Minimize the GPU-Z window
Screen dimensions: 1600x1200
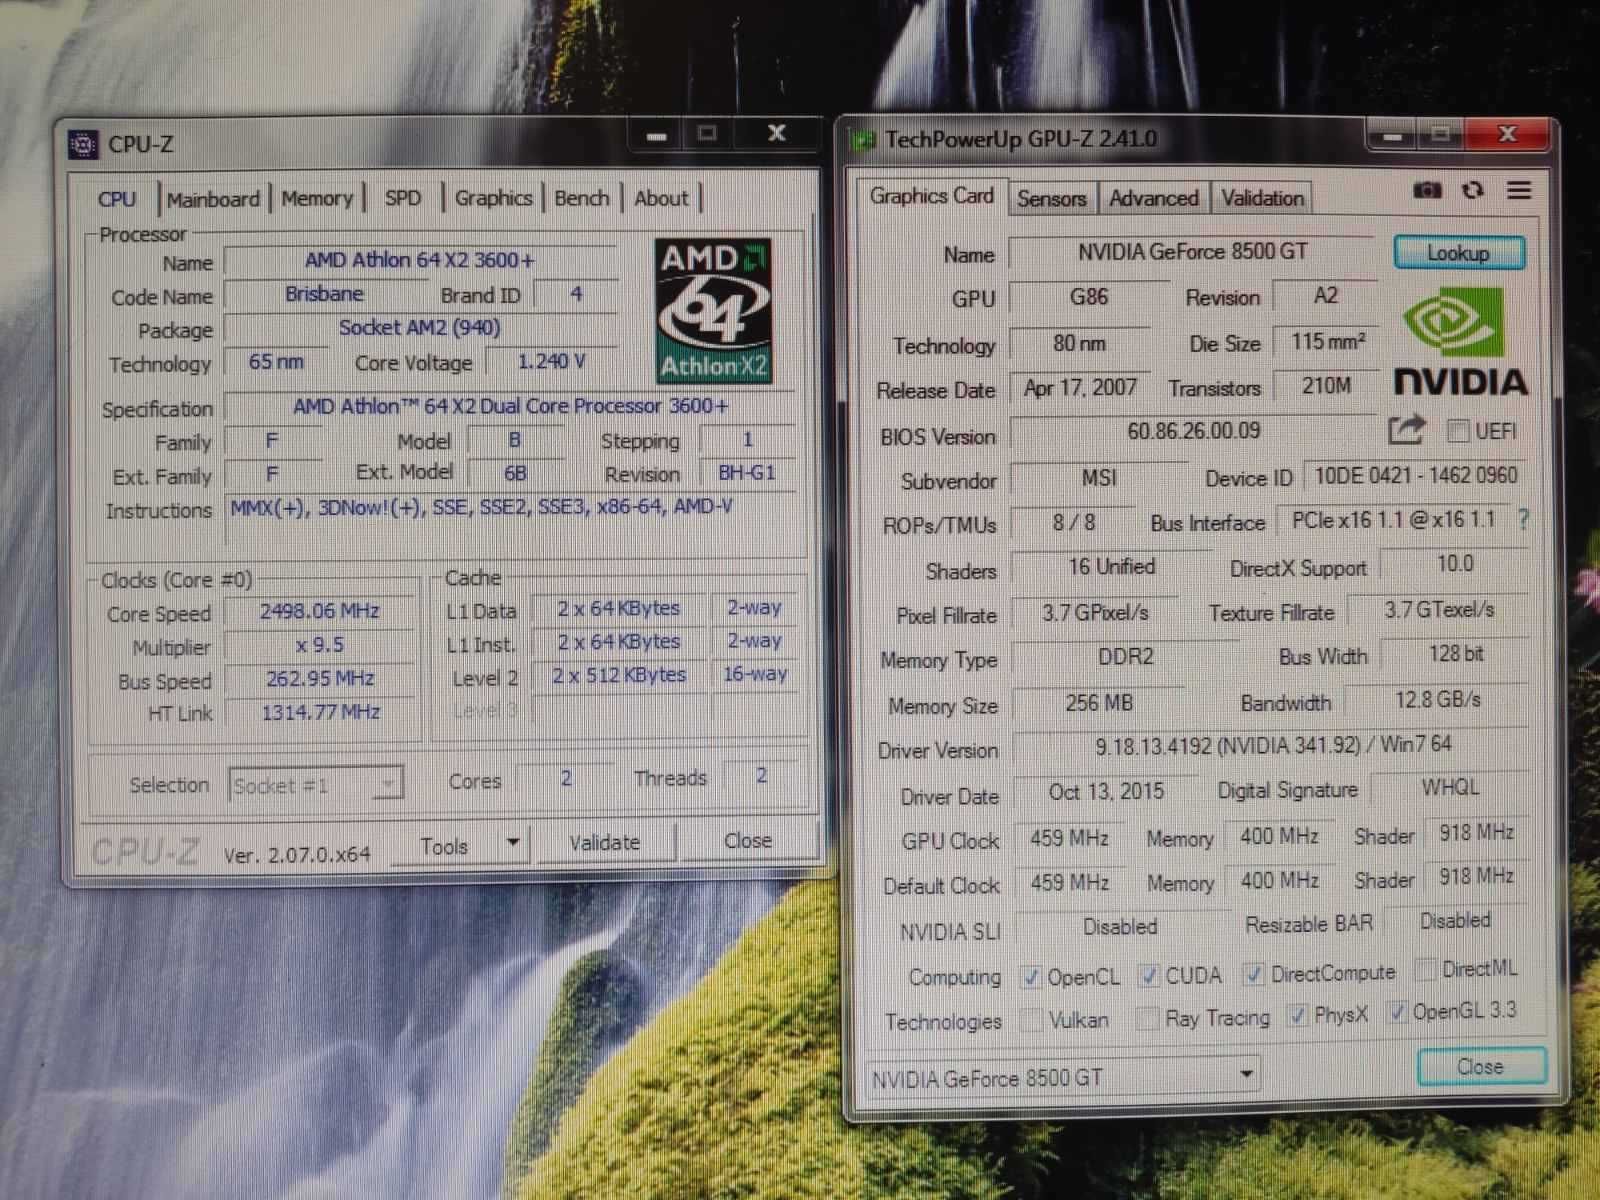pos(1392,135)
